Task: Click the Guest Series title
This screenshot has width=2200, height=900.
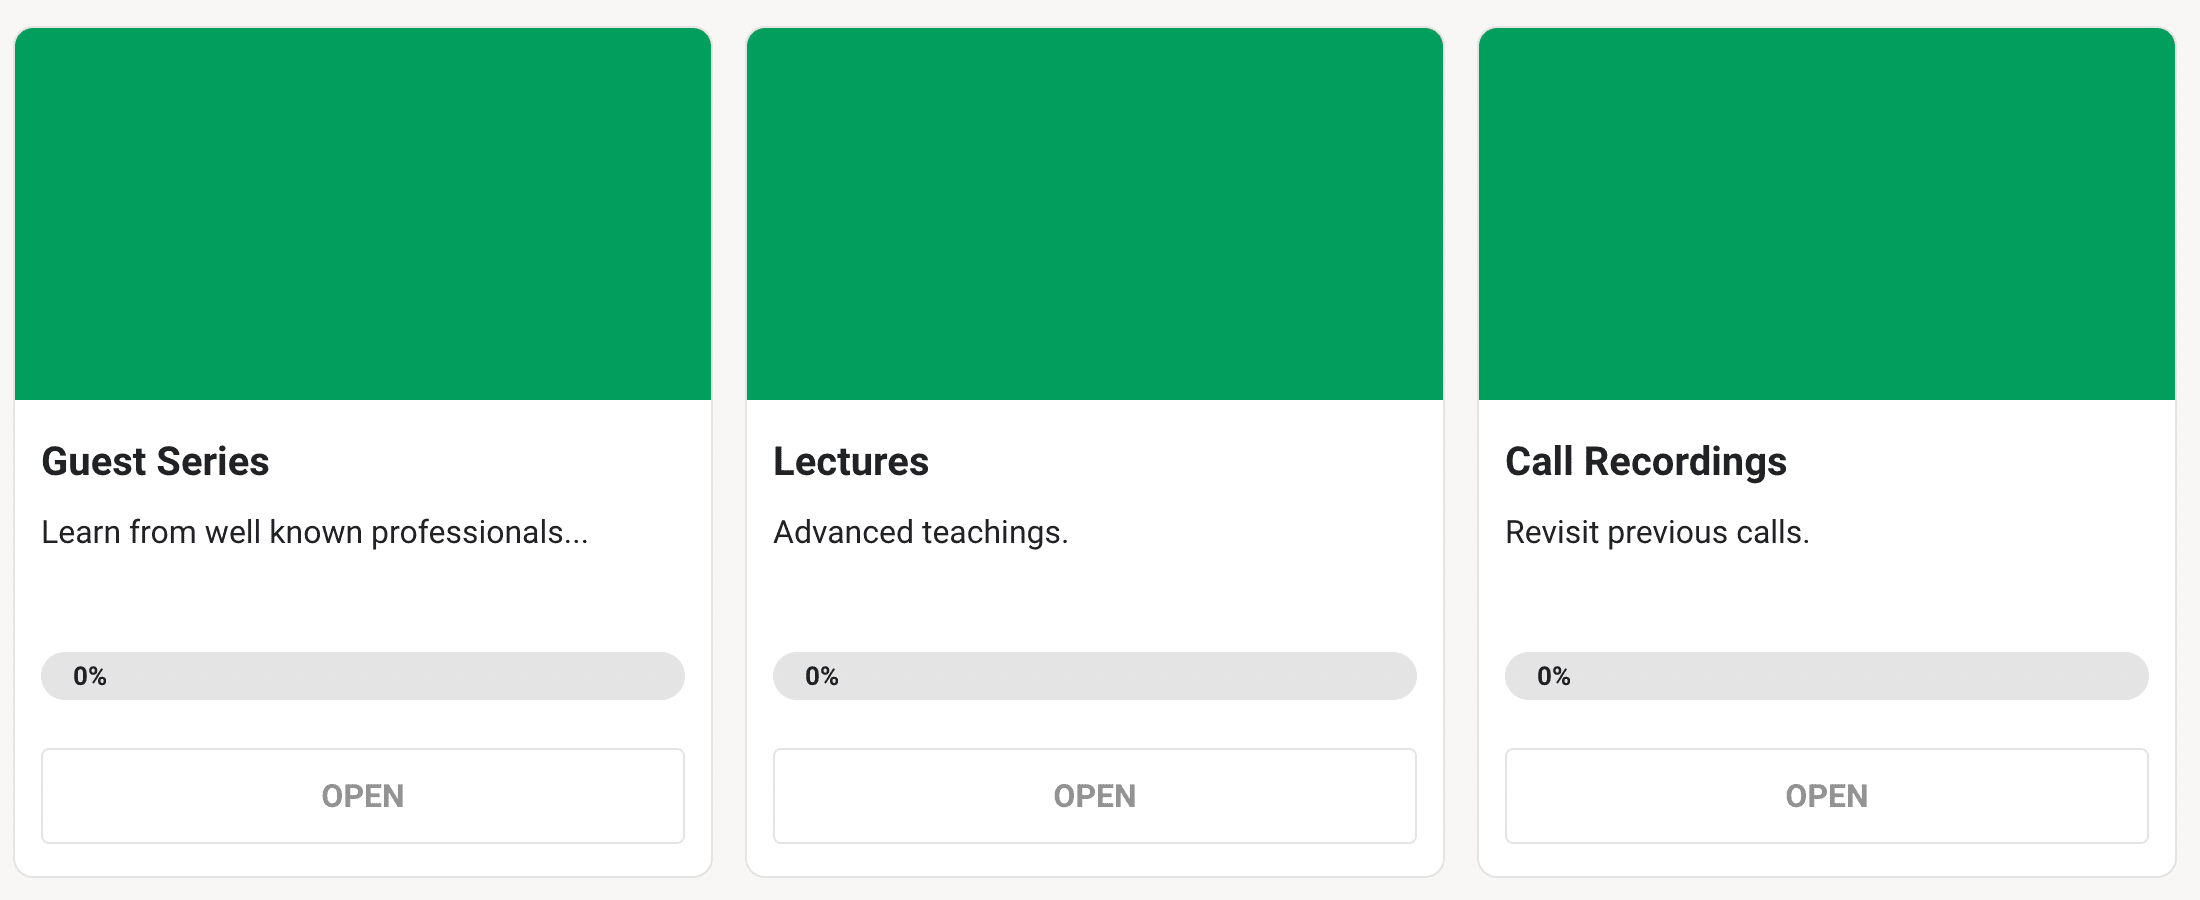Action: pyautogui.click(x=155, y=462)
